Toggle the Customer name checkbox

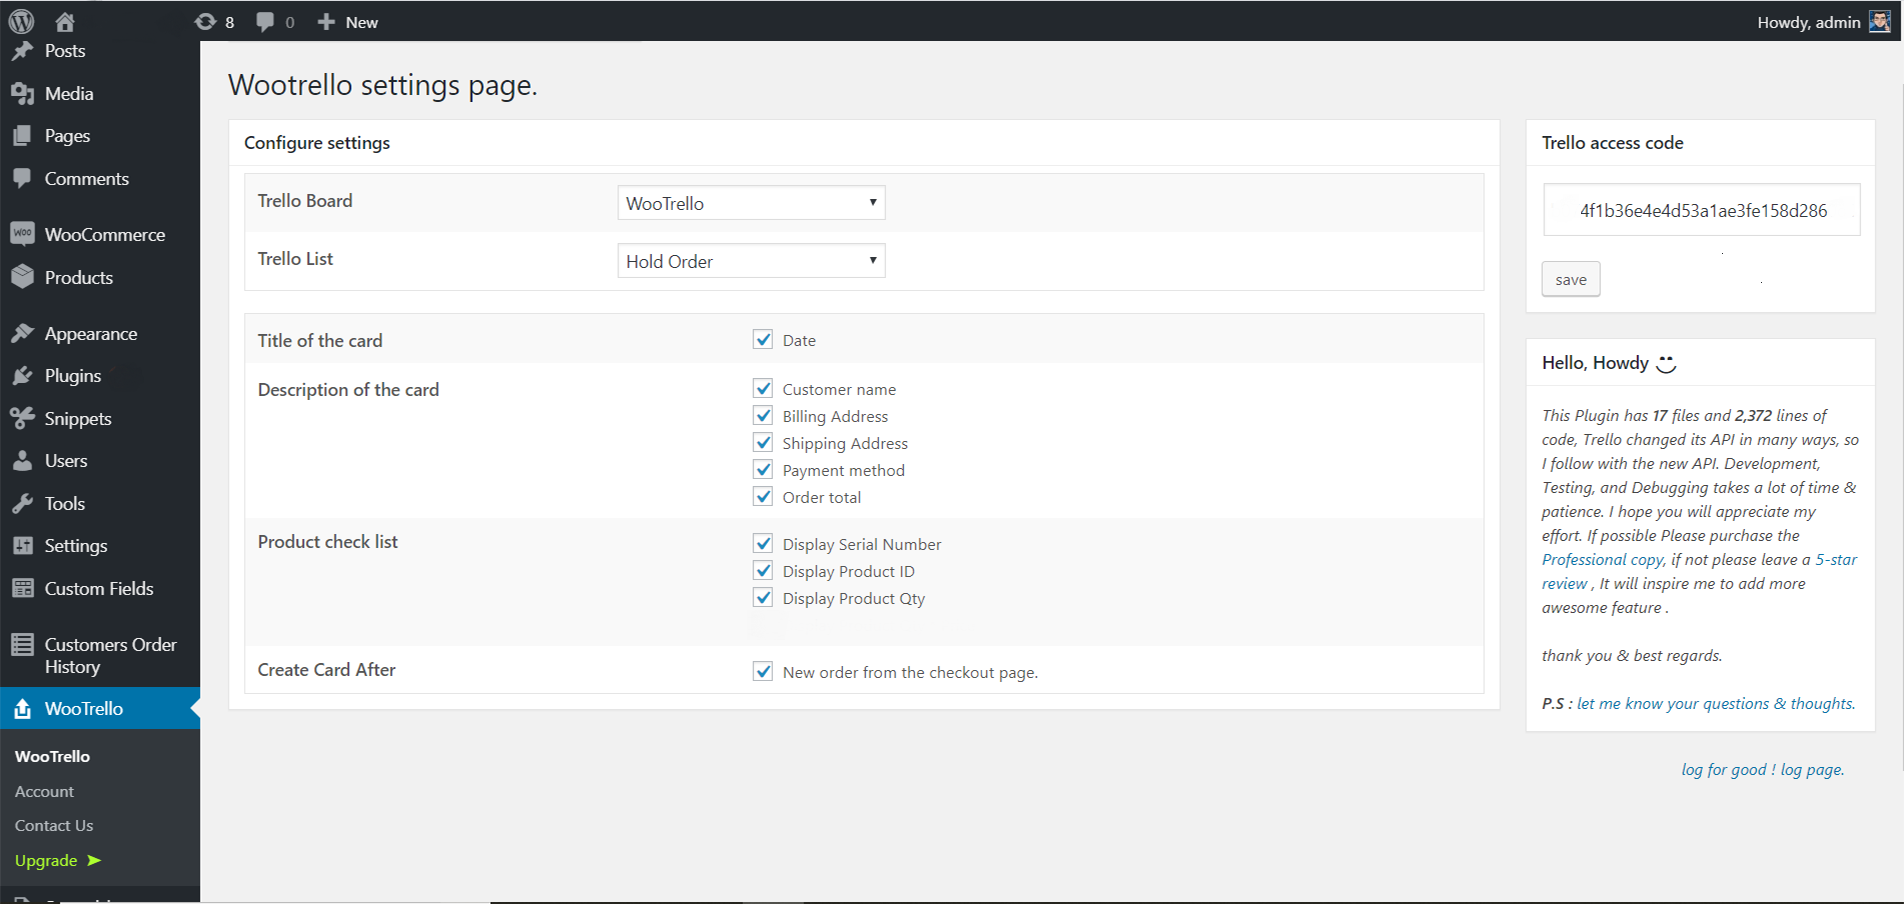point(763,388)
